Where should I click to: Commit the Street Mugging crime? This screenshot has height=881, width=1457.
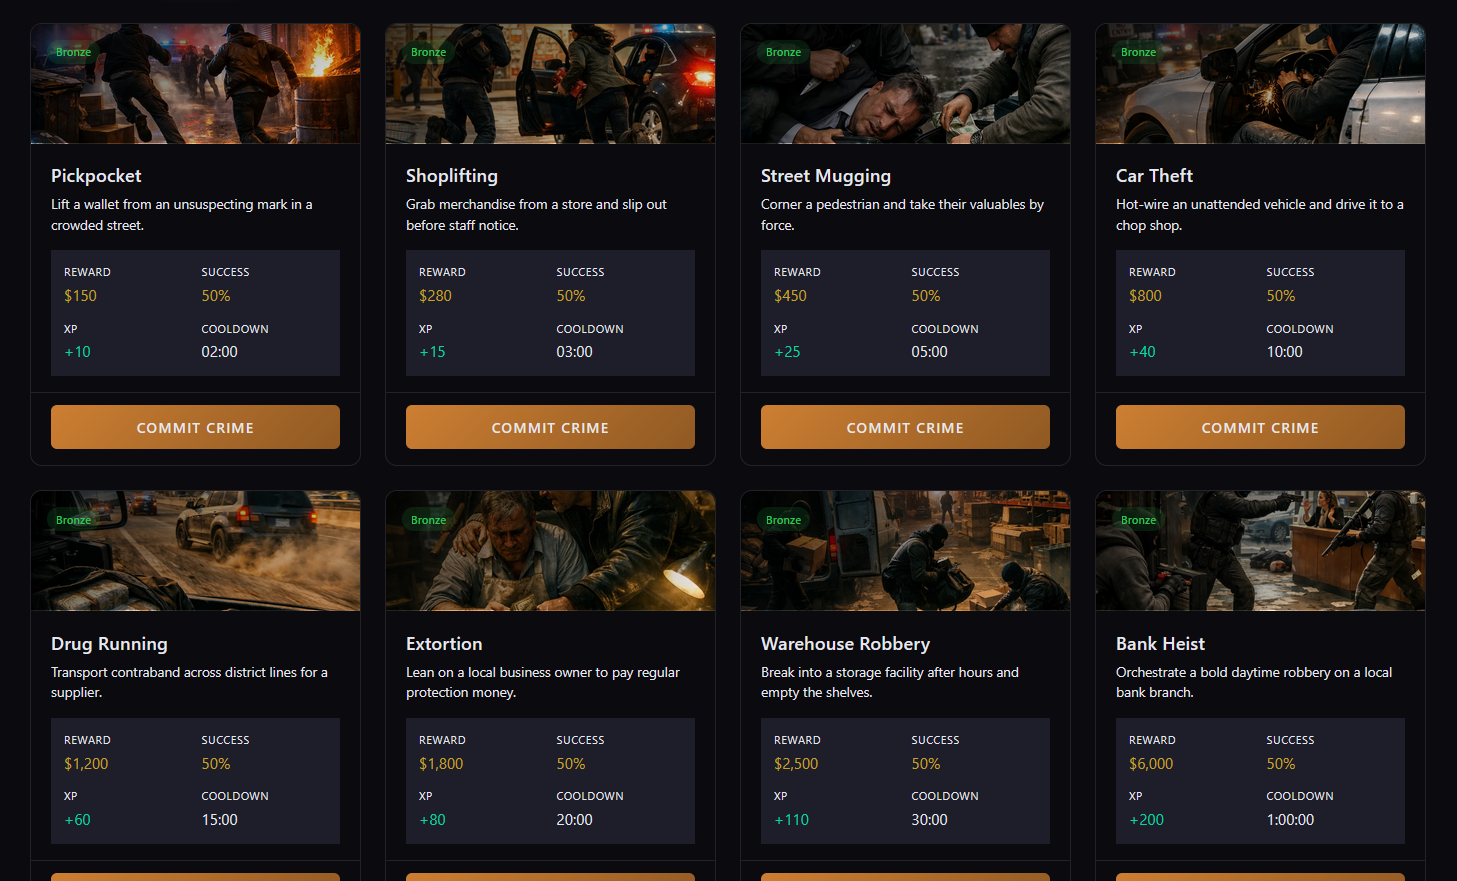905,427
